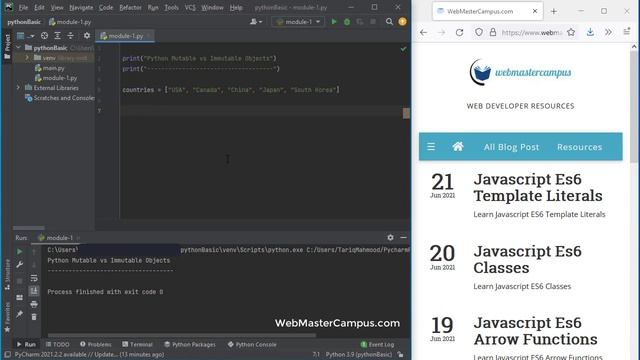Toggle scroll to end of output
The height and width of the screenshot is (360, 640).
34,291
